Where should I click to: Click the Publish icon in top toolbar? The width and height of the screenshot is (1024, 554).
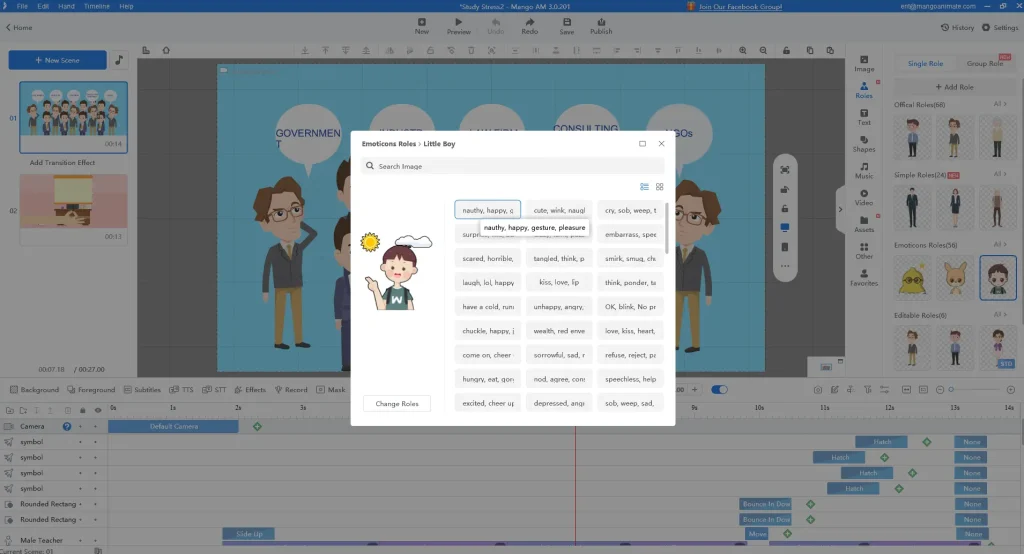(x=601, y=25)
